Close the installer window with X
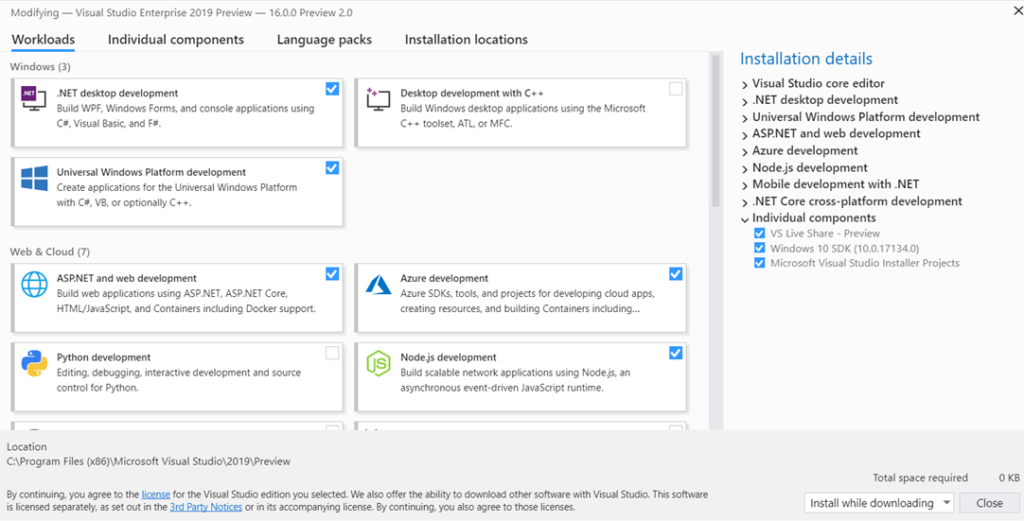The height and width of the screenshot is (521, 1024). pos(1016,10)
